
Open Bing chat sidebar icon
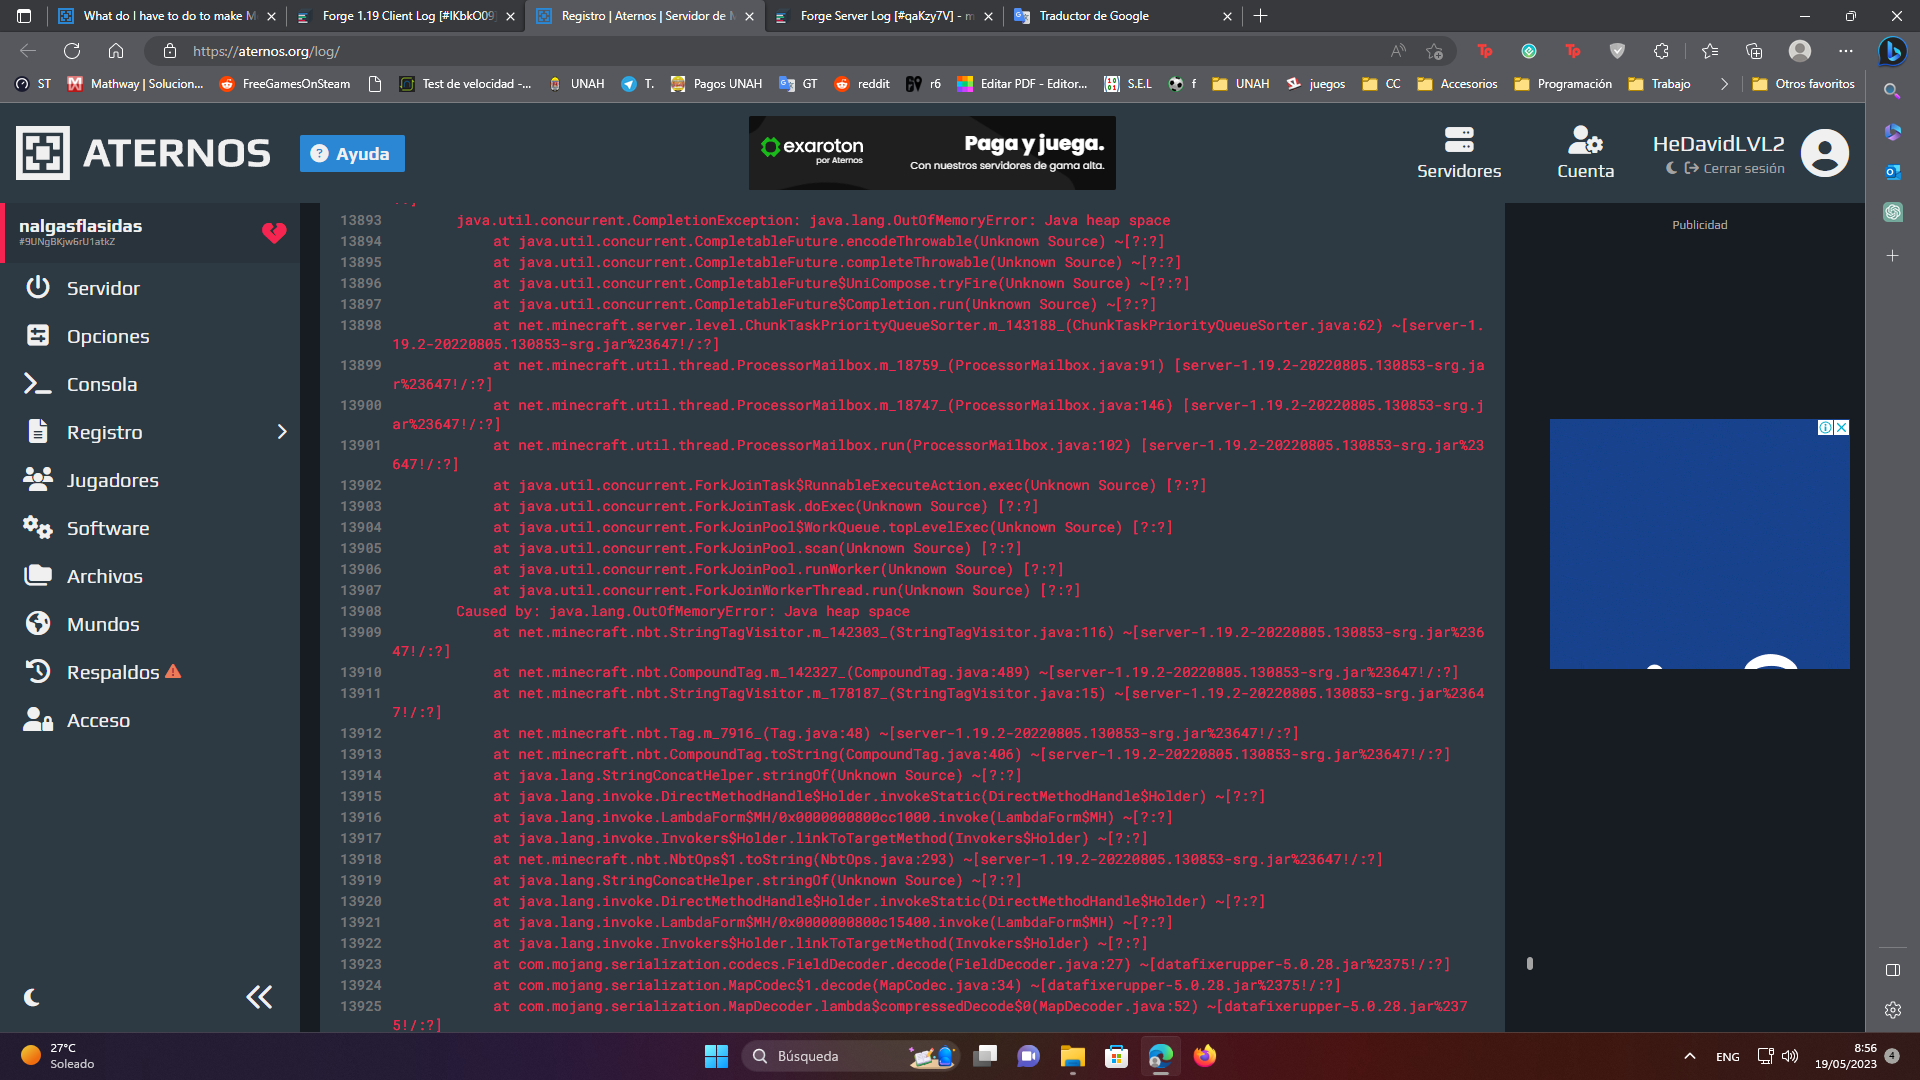[x=1892, y=51]
